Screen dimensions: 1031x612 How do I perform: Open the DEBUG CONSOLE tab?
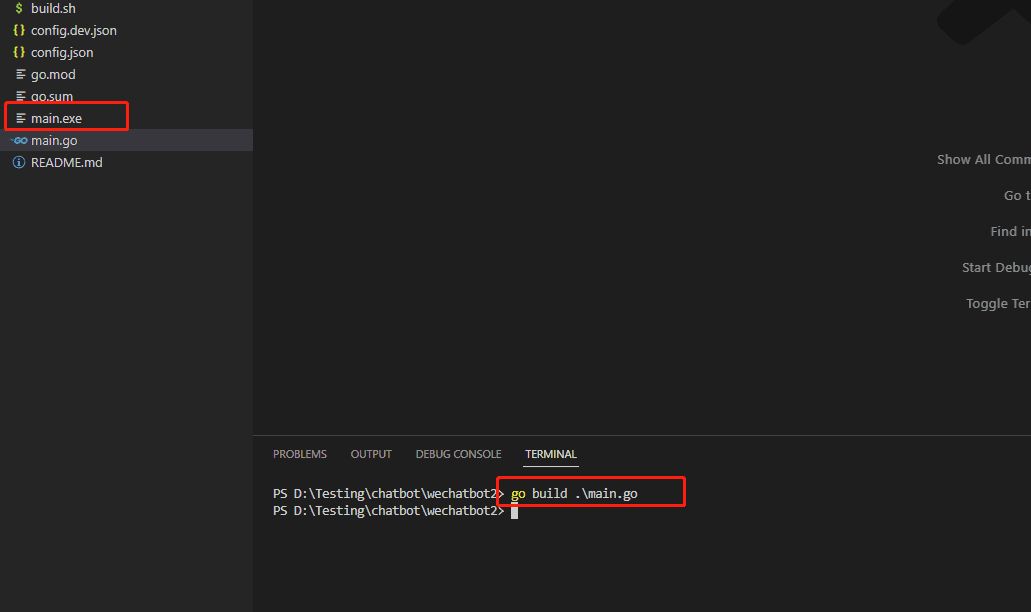click(x=458, y=454)
